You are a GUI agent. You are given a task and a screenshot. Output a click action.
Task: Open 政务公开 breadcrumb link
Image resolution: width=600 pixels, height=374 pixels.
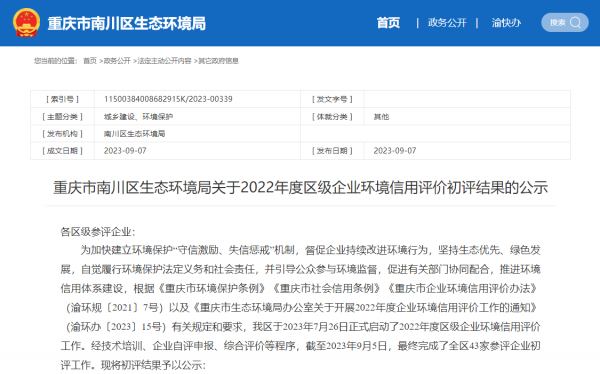pos(117,61)
